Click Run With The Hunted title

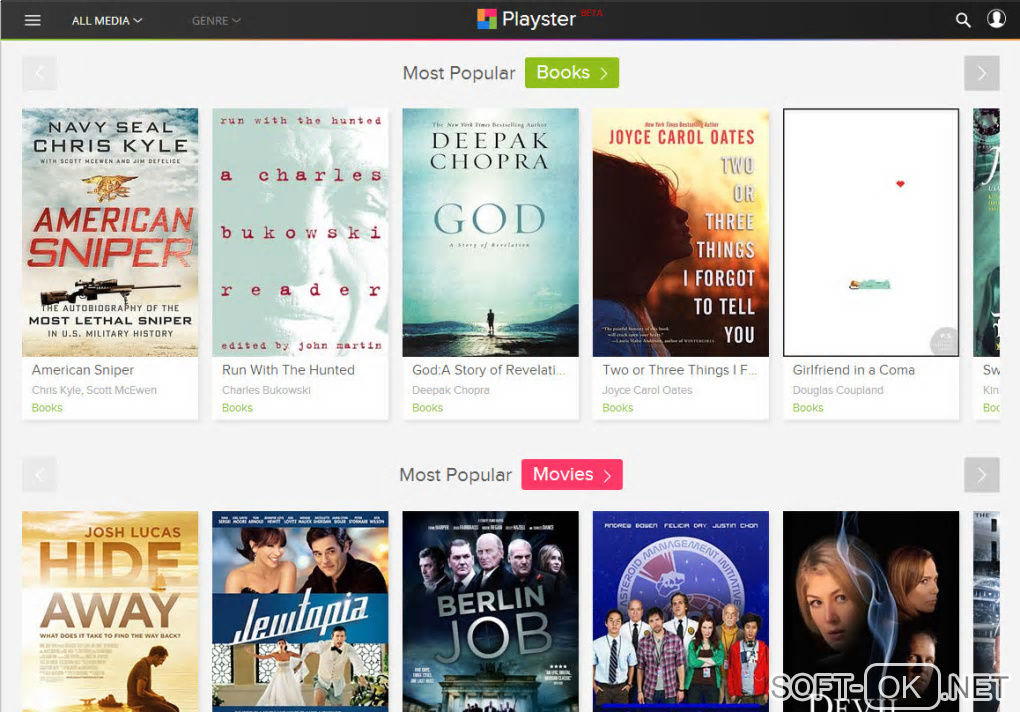288,370
